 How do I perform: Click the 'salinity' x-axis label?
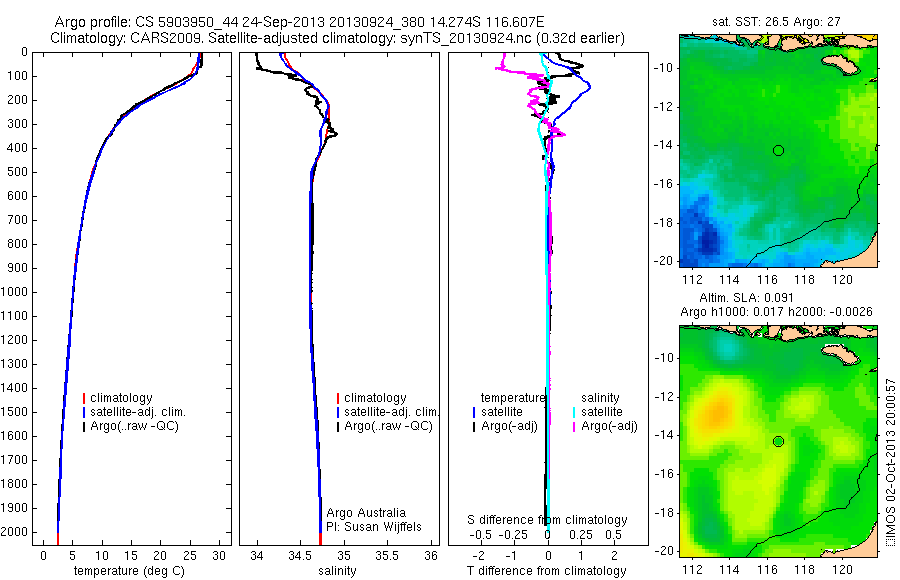click(x=337, y=571)
